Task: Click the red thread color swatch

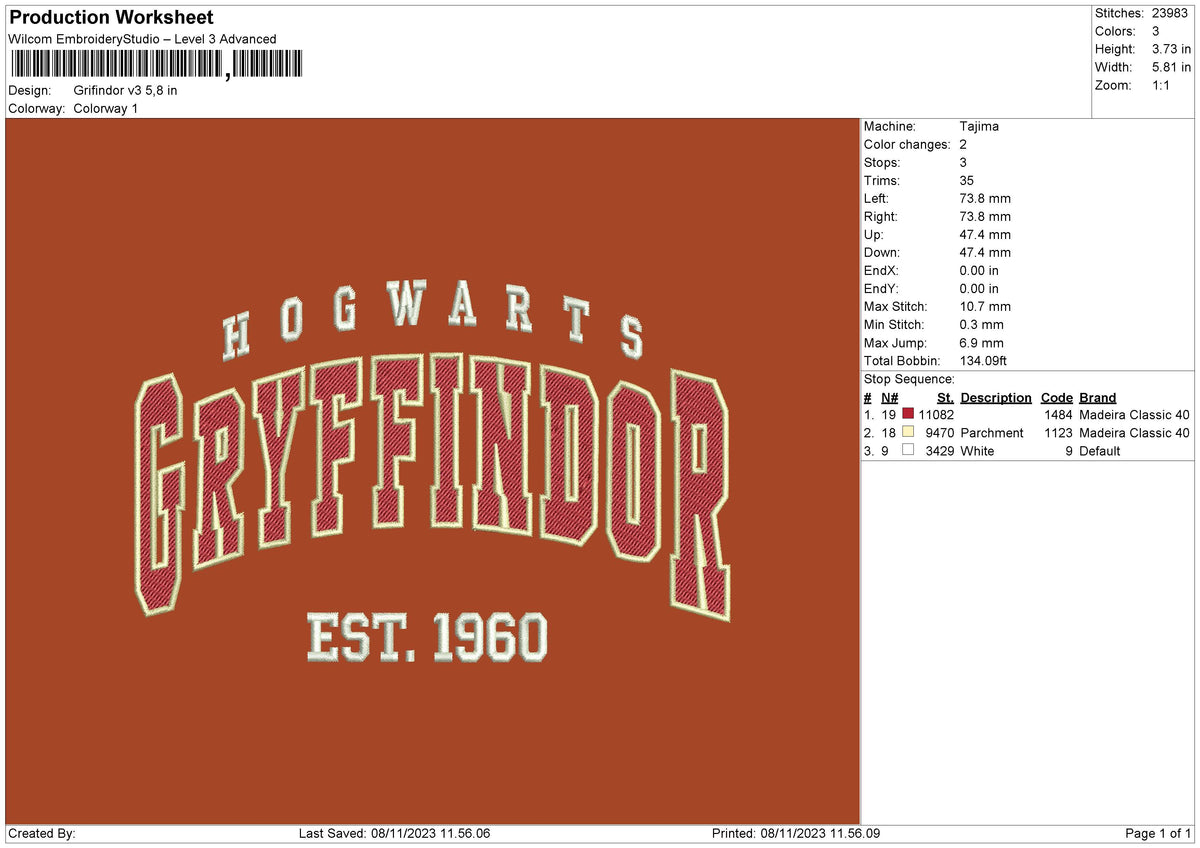Action: point(908,414)
